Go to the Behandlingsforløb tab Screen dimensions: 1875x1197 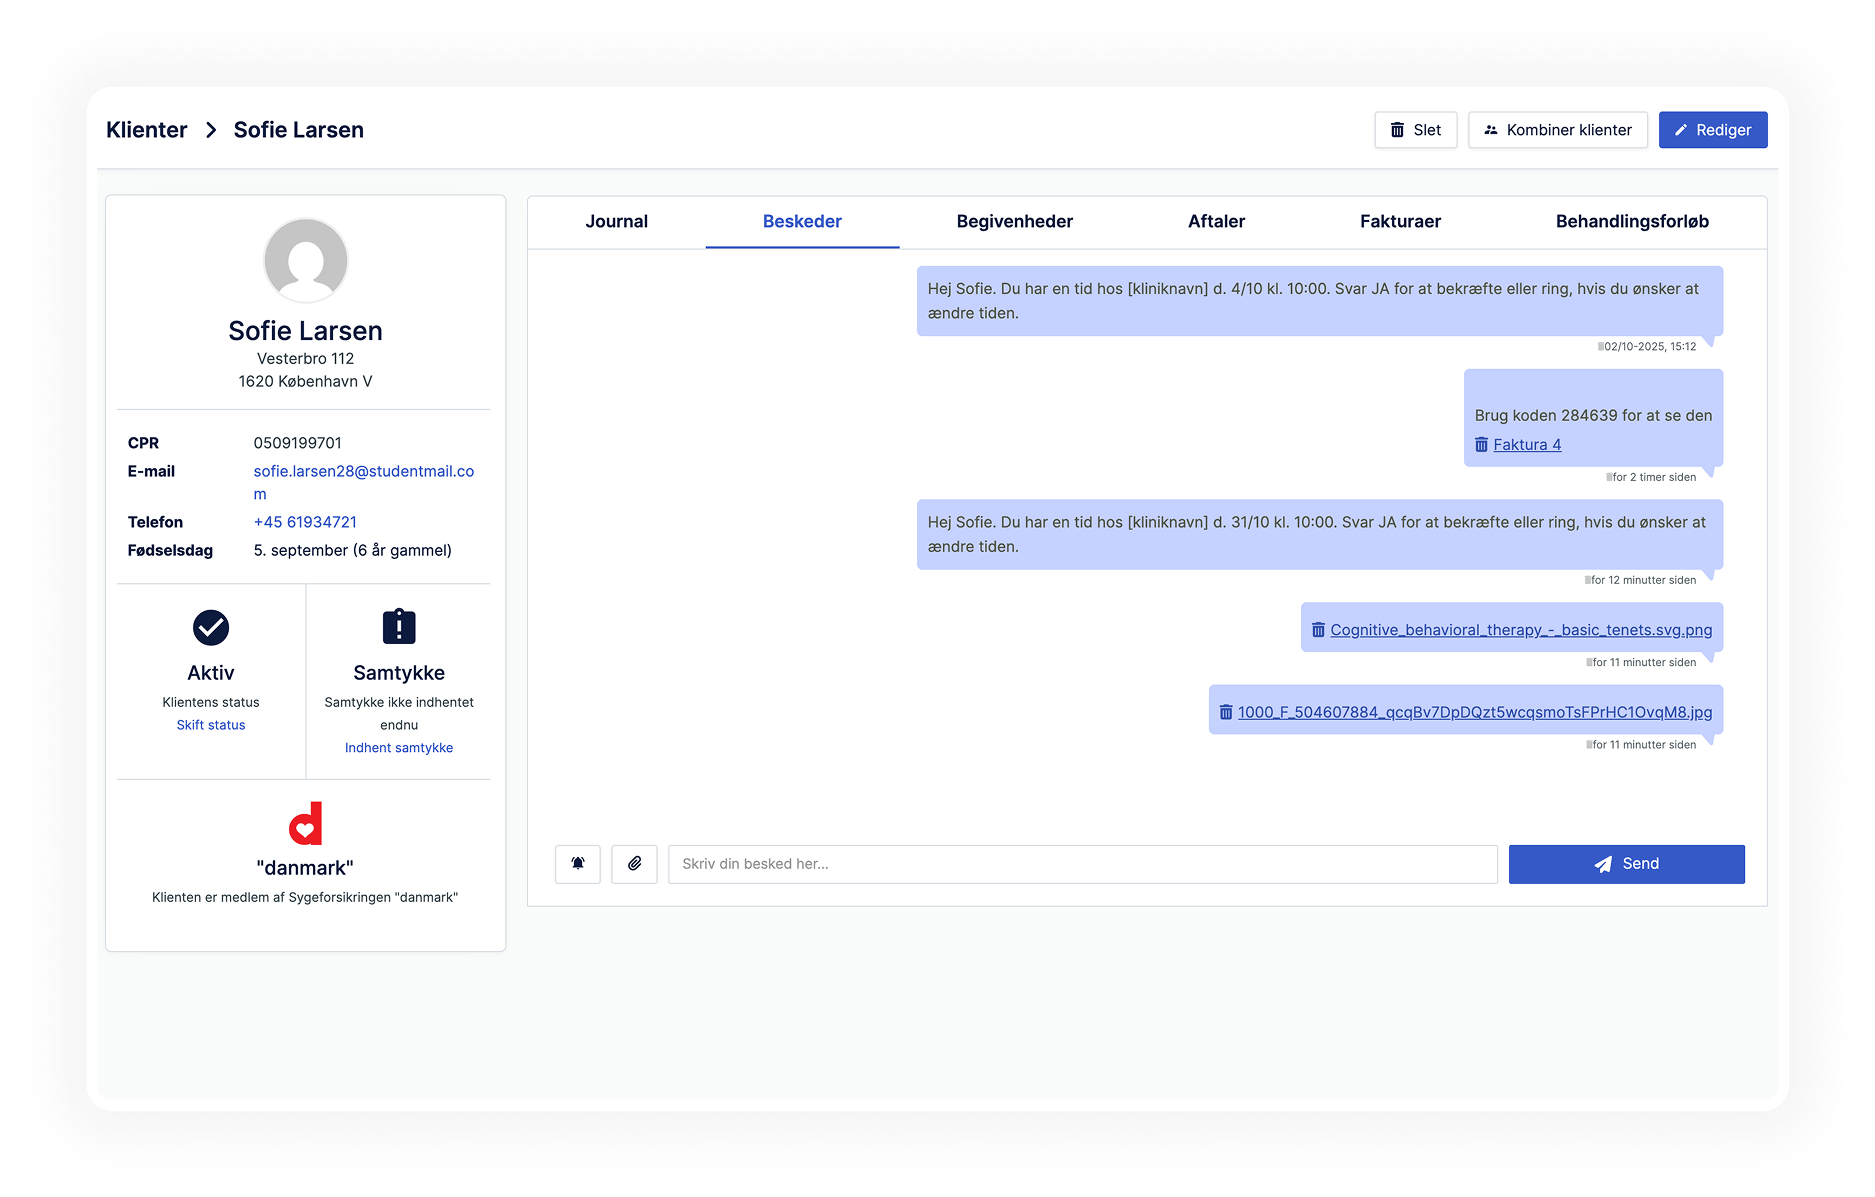tap(1631, 222)
